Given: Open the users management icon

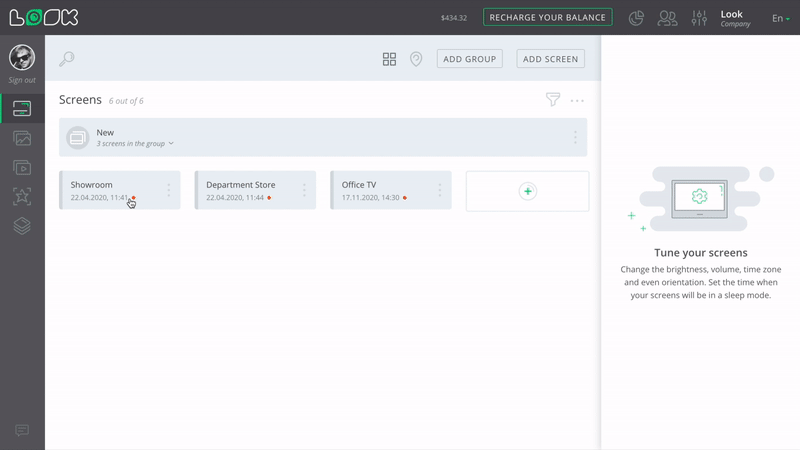Looking at the screenshot, I should pos(667,18).
